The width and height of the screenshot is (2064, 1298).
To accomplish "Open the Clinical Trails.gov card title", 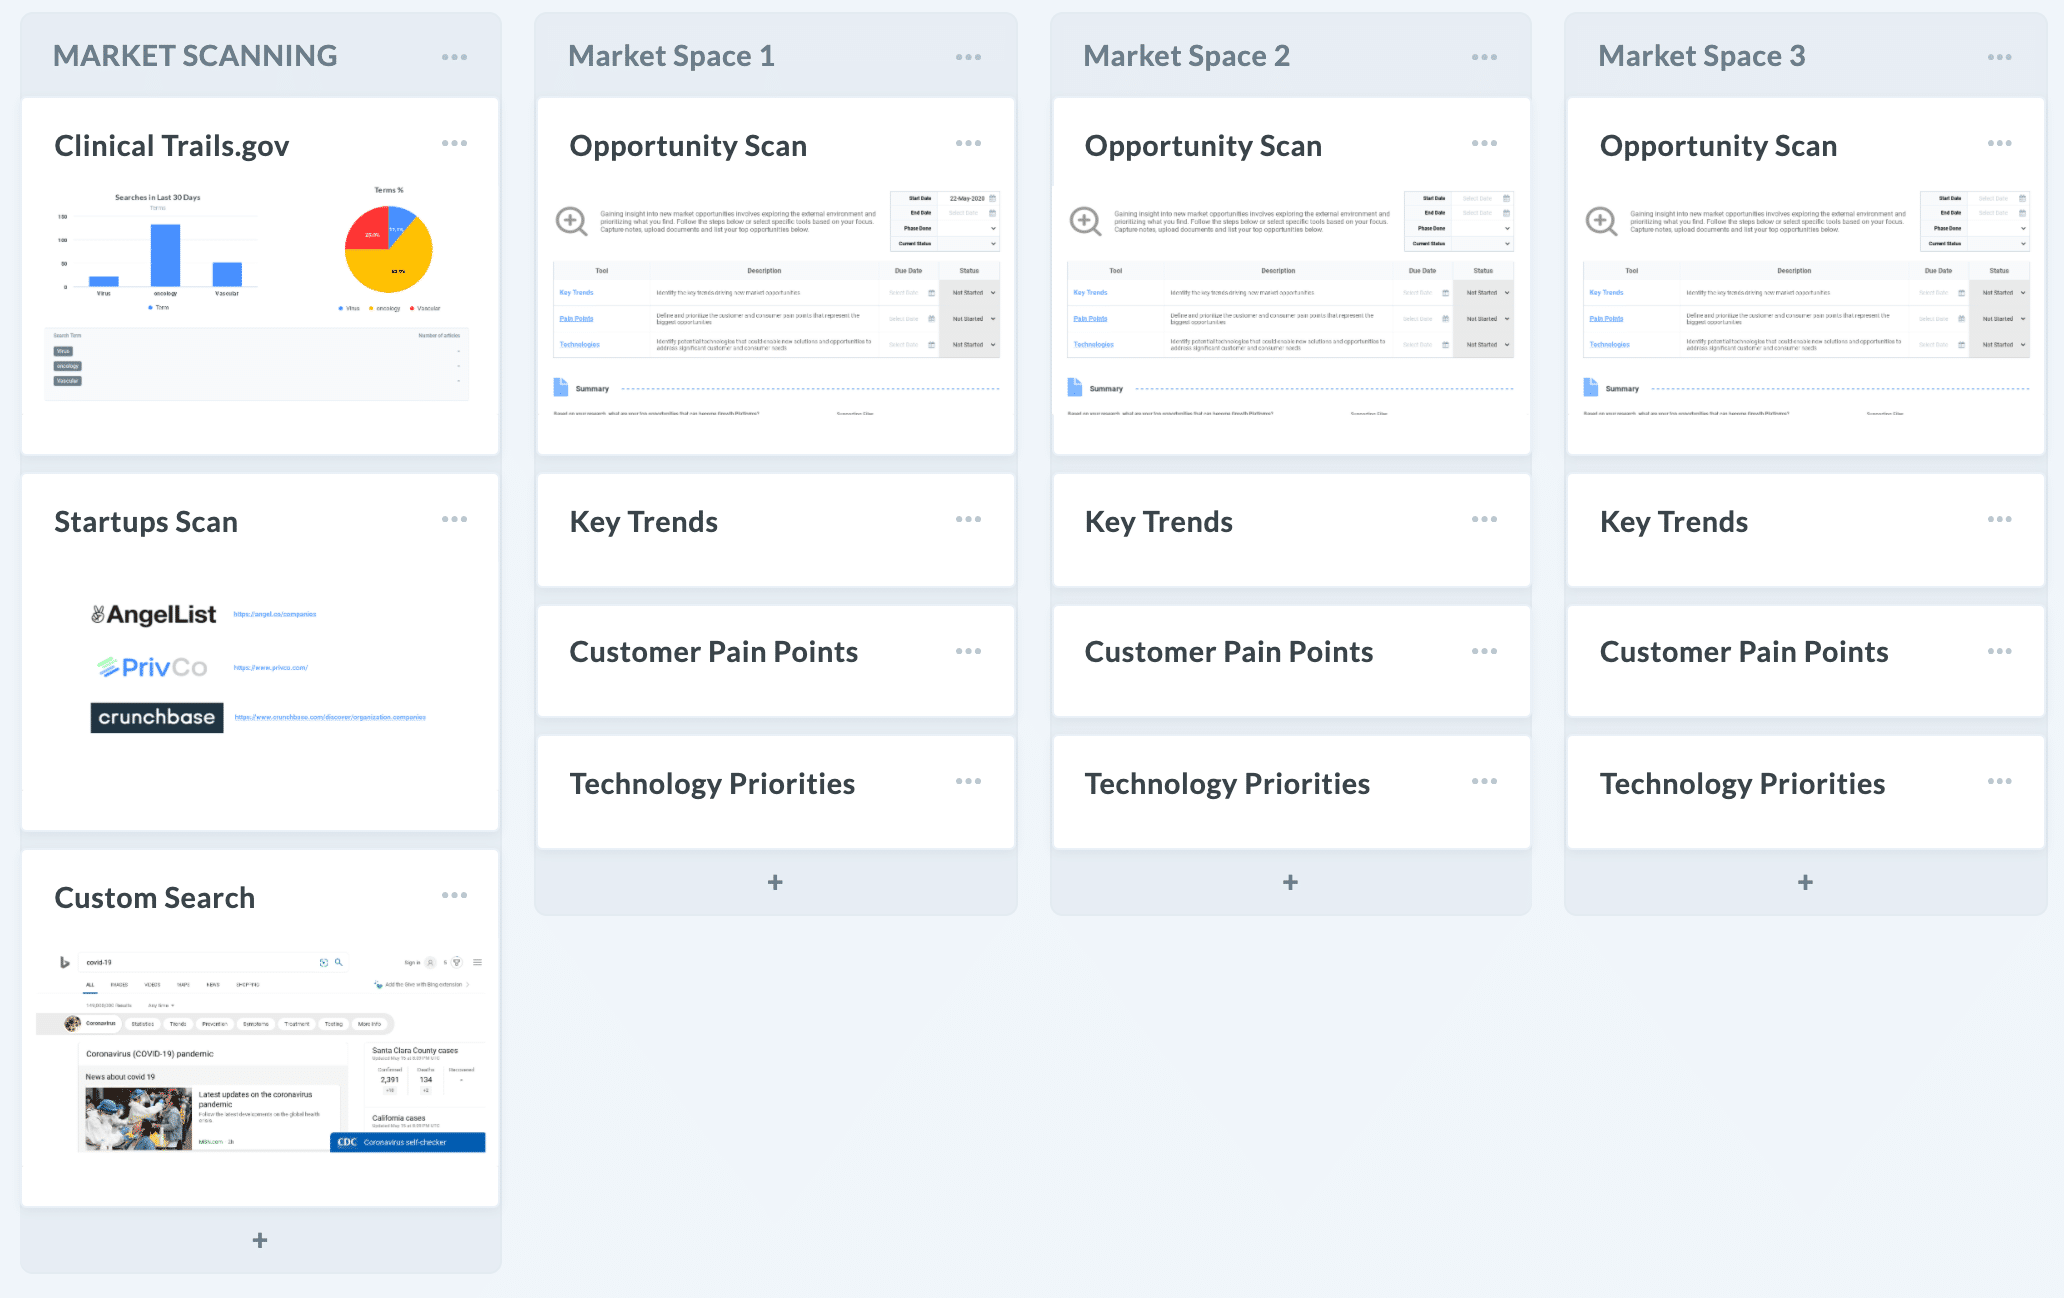I will pyautogui.click(x=171, y=146).
